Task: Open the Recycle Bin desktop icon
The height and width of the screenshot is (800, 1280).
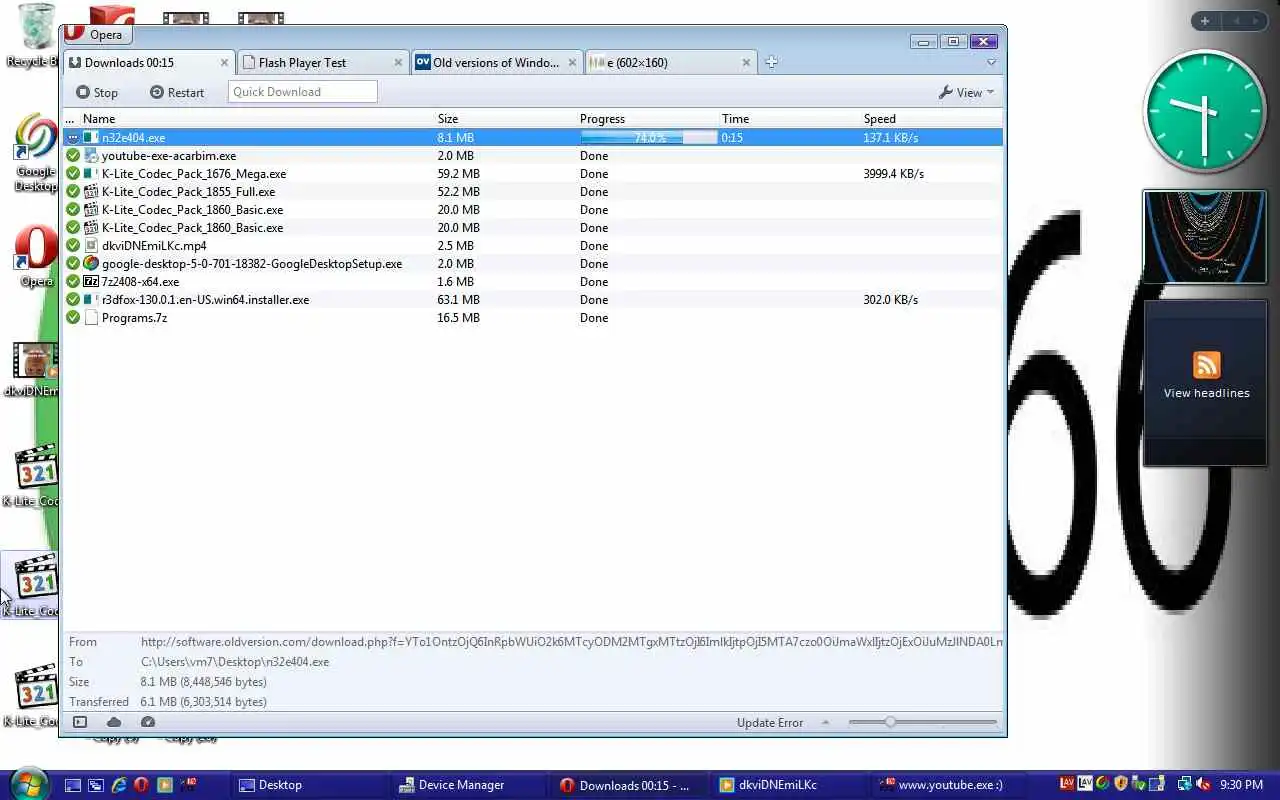Action: [33, 36]
